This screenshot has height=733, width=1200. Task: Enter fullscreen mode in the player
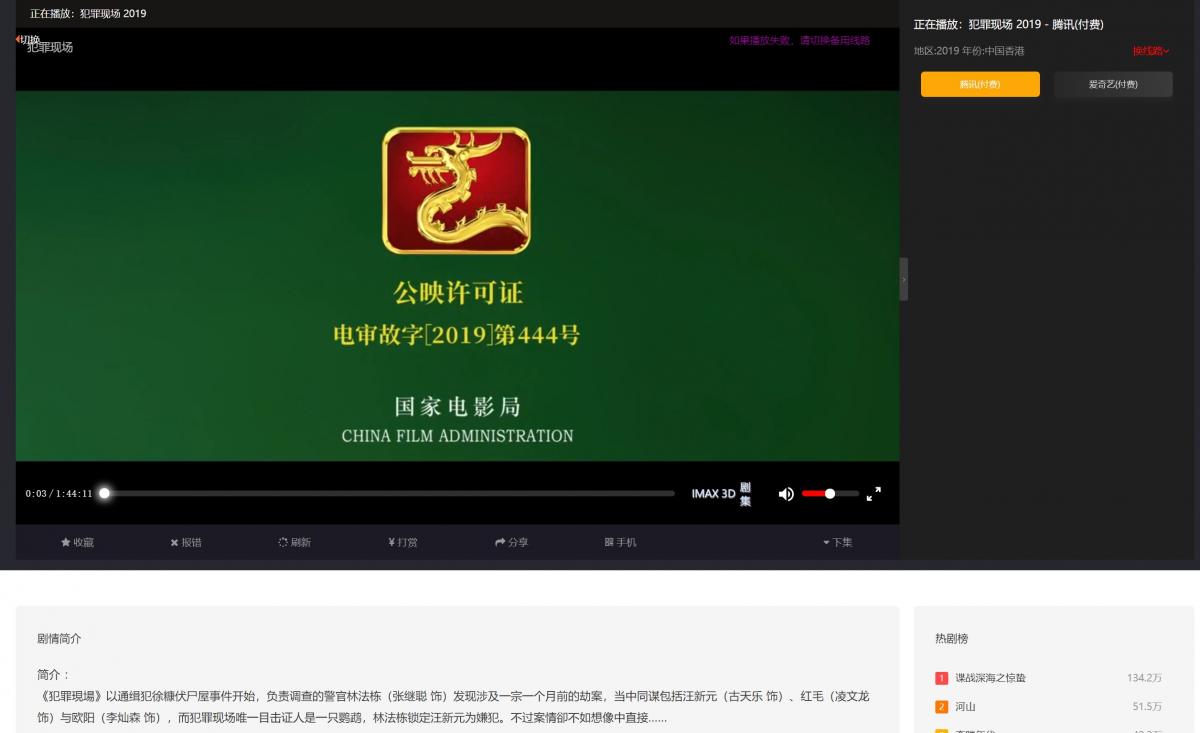pos(873,494)
